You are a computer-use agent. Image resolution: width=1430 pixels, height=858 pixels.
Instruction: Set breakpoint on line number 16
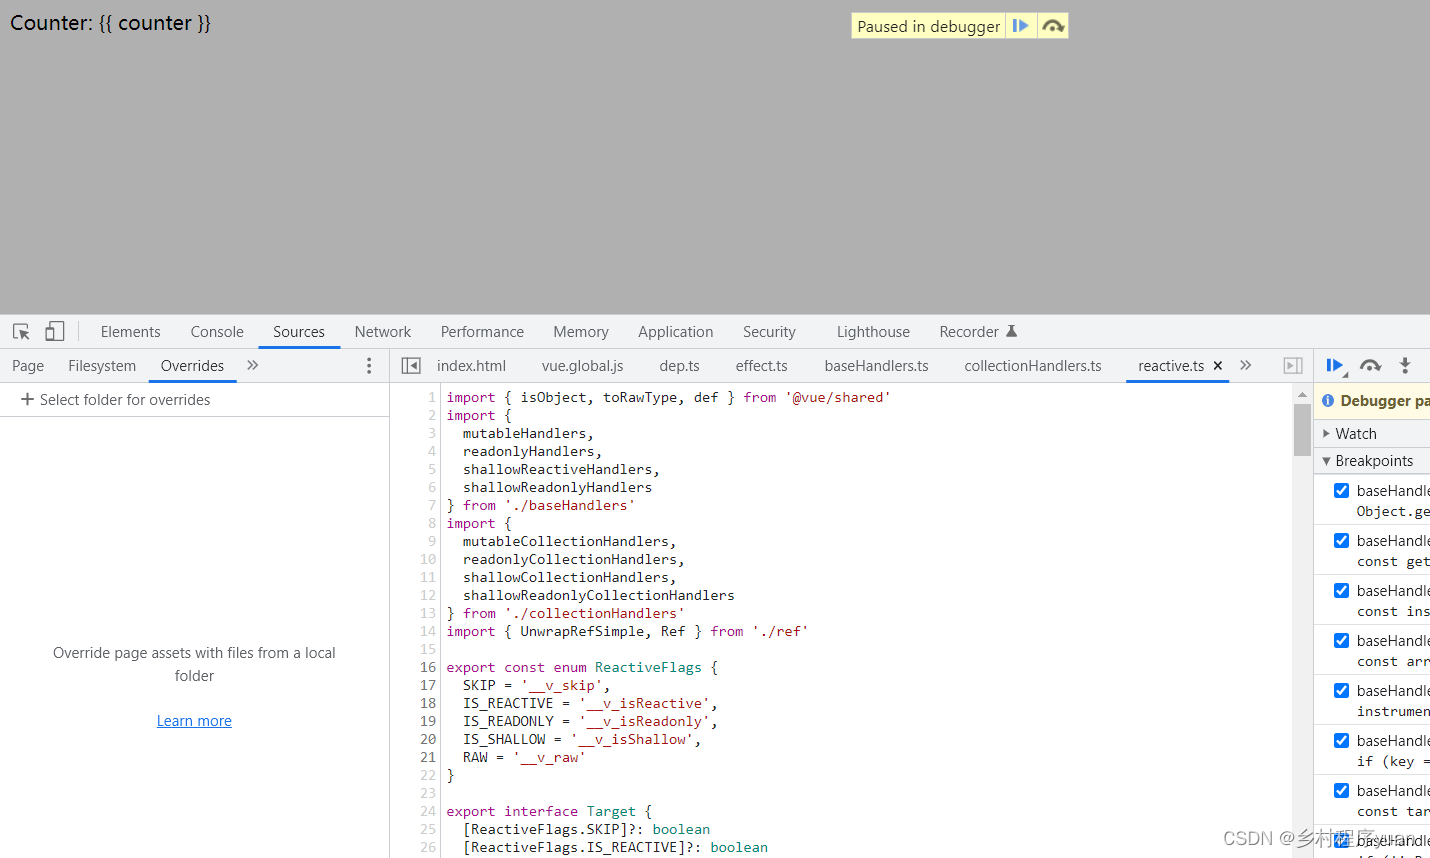[428, 667]
